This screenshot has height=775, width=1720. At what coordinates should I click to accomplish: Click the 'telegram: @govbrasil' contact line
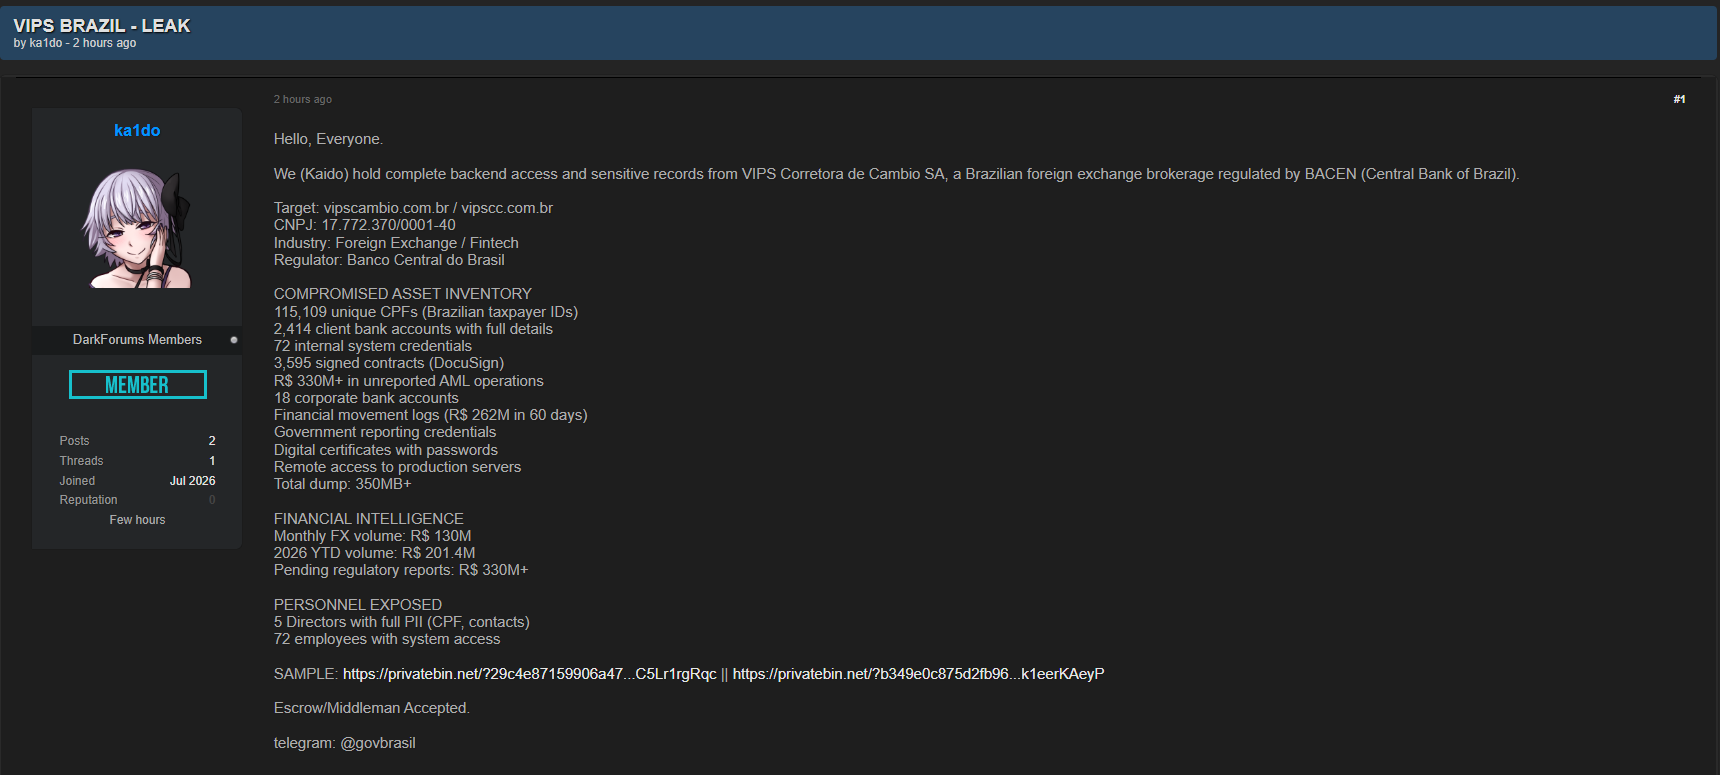[345, 743]
